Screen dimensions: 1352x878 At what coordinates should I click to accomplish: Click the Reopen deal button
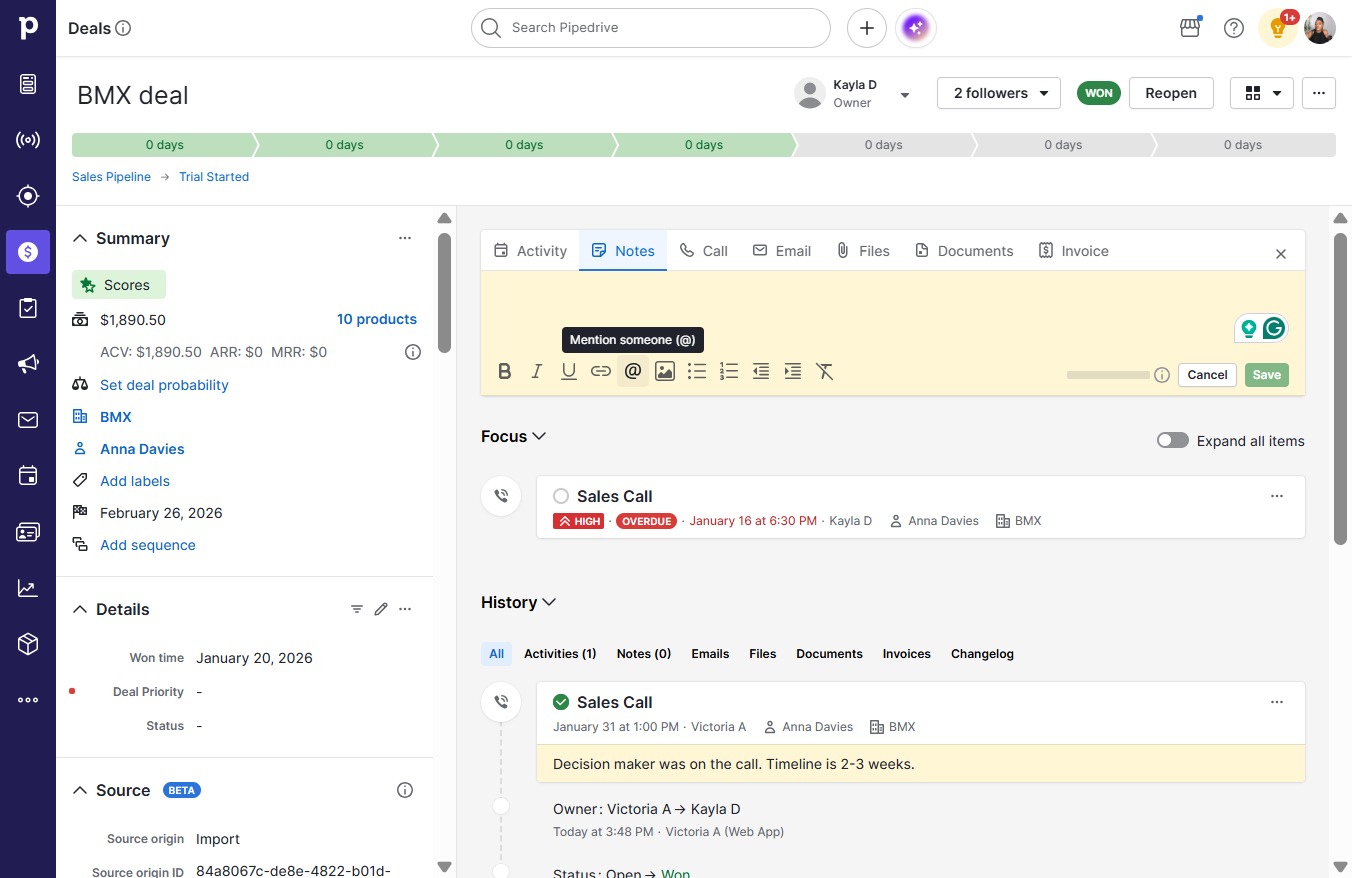tap(1171, 93)
